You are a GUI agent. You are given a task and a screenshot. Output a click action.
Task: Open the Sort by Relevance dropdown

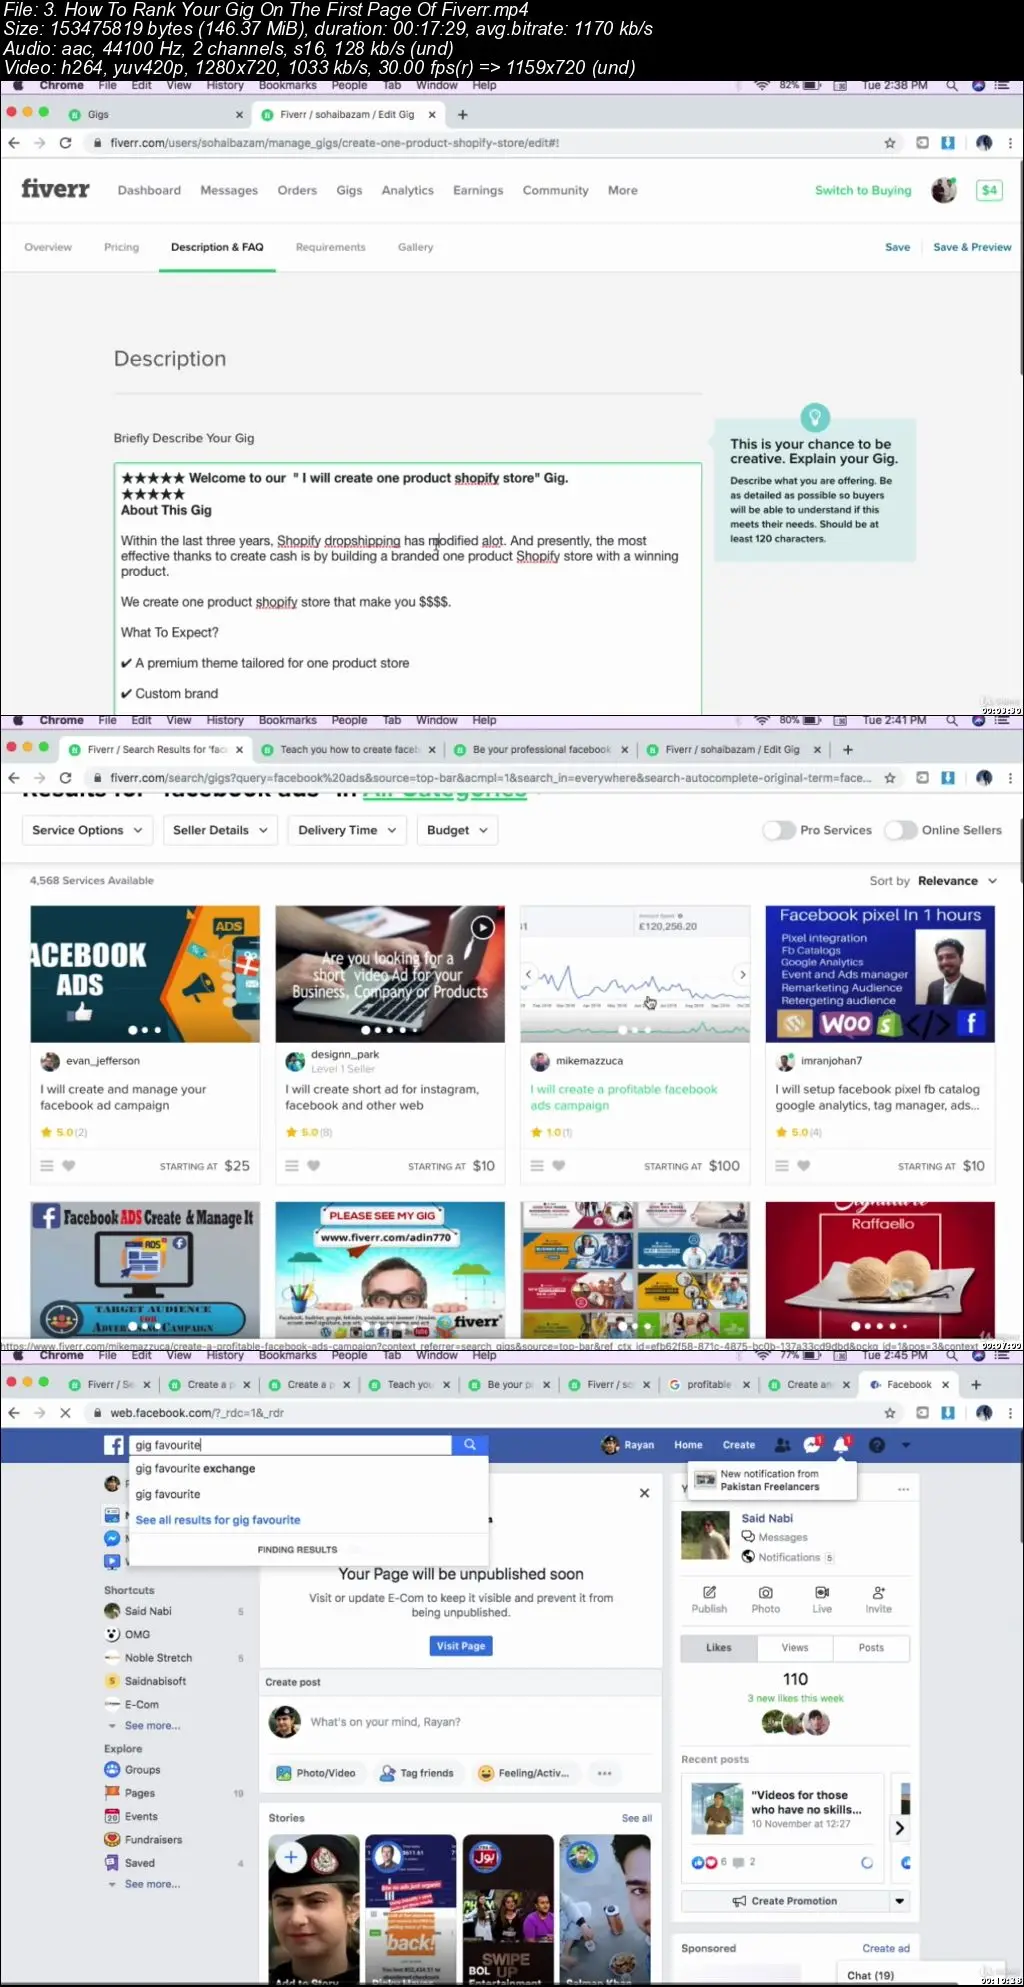click(x=957, y=881)
